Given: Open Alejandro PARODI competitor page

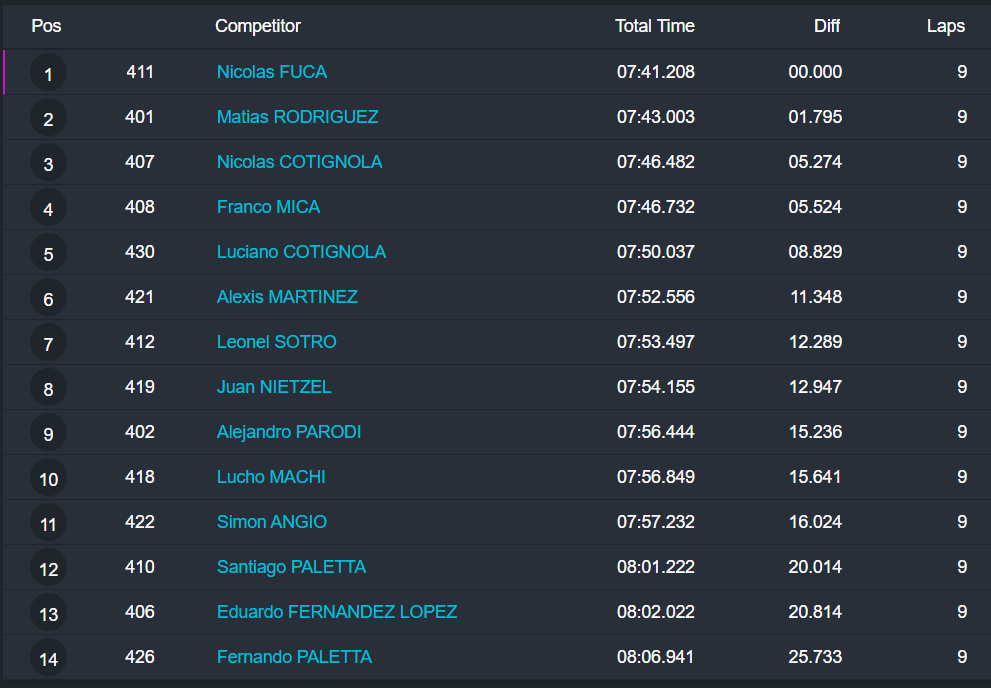Looking at the screenshot, I should click(x=289, y=432).
